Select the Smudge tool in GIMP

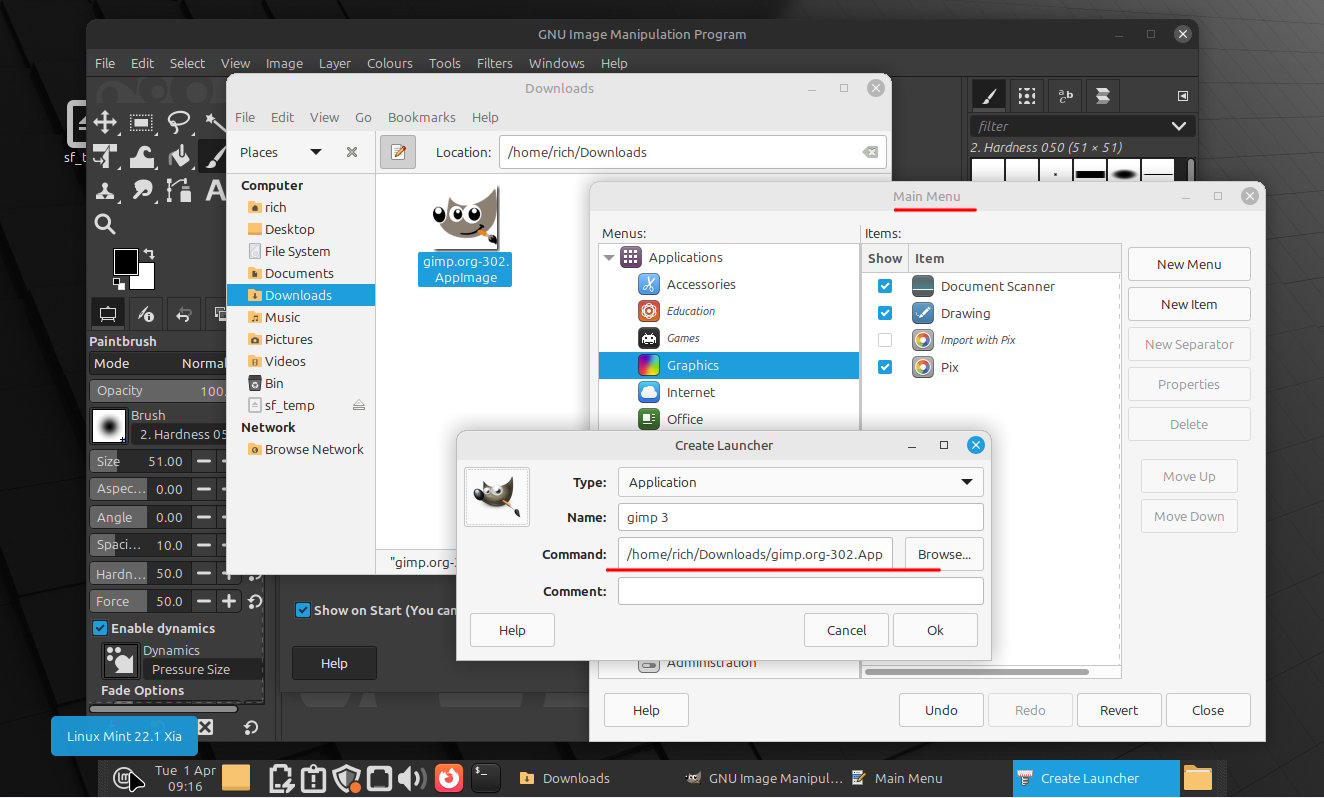click(141, 190)
